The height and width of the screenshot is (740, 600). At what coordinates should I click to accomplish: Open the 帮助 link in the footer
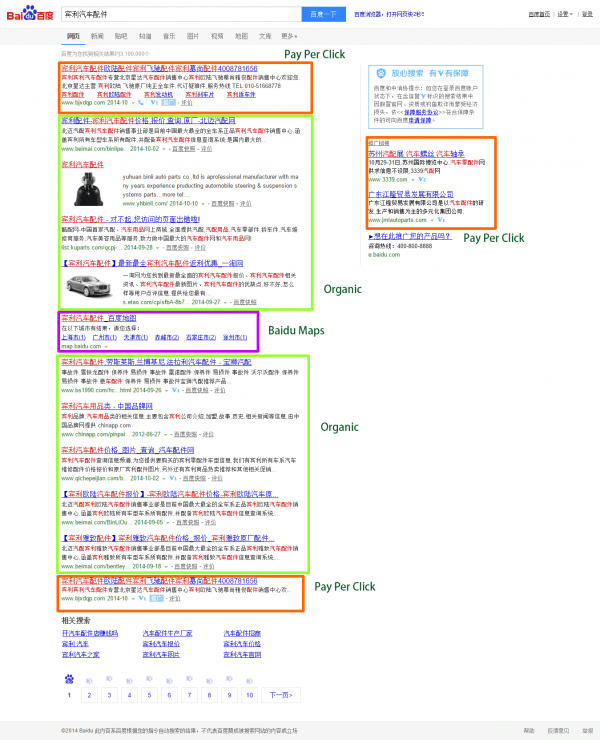coord(529,731)
